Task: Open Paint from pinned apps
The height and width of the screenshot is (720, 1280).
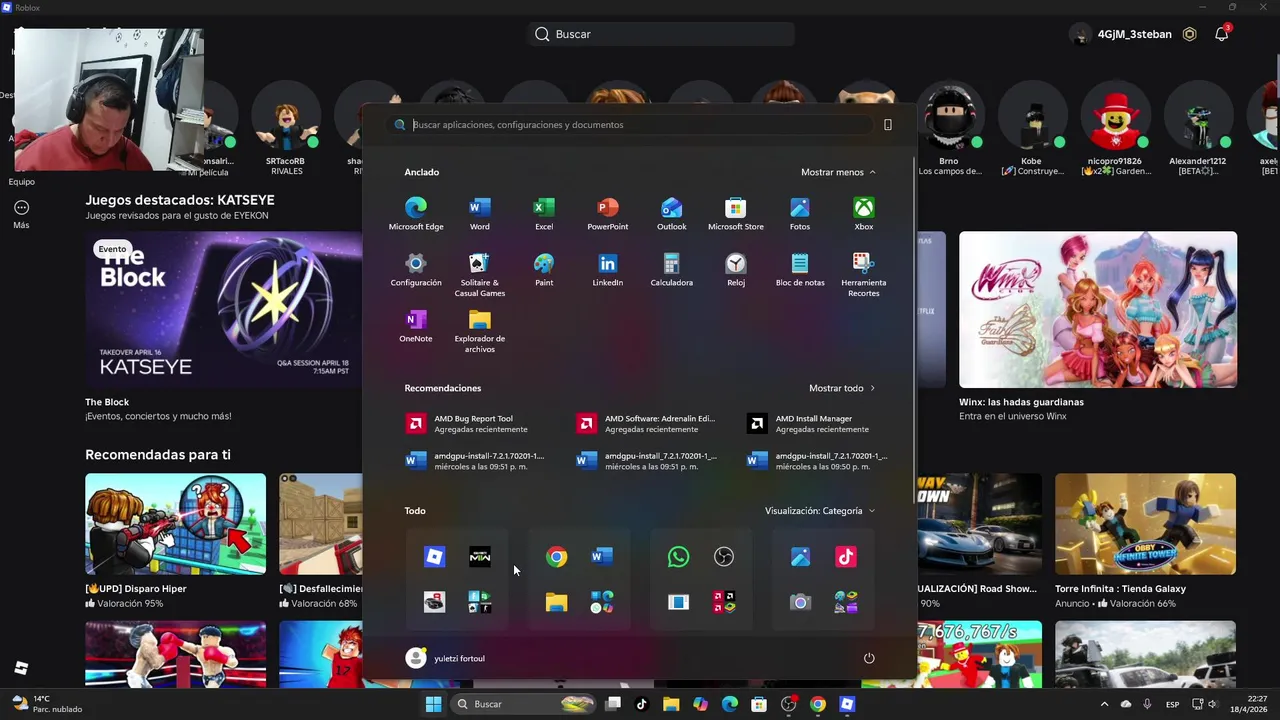Action: 544,270
